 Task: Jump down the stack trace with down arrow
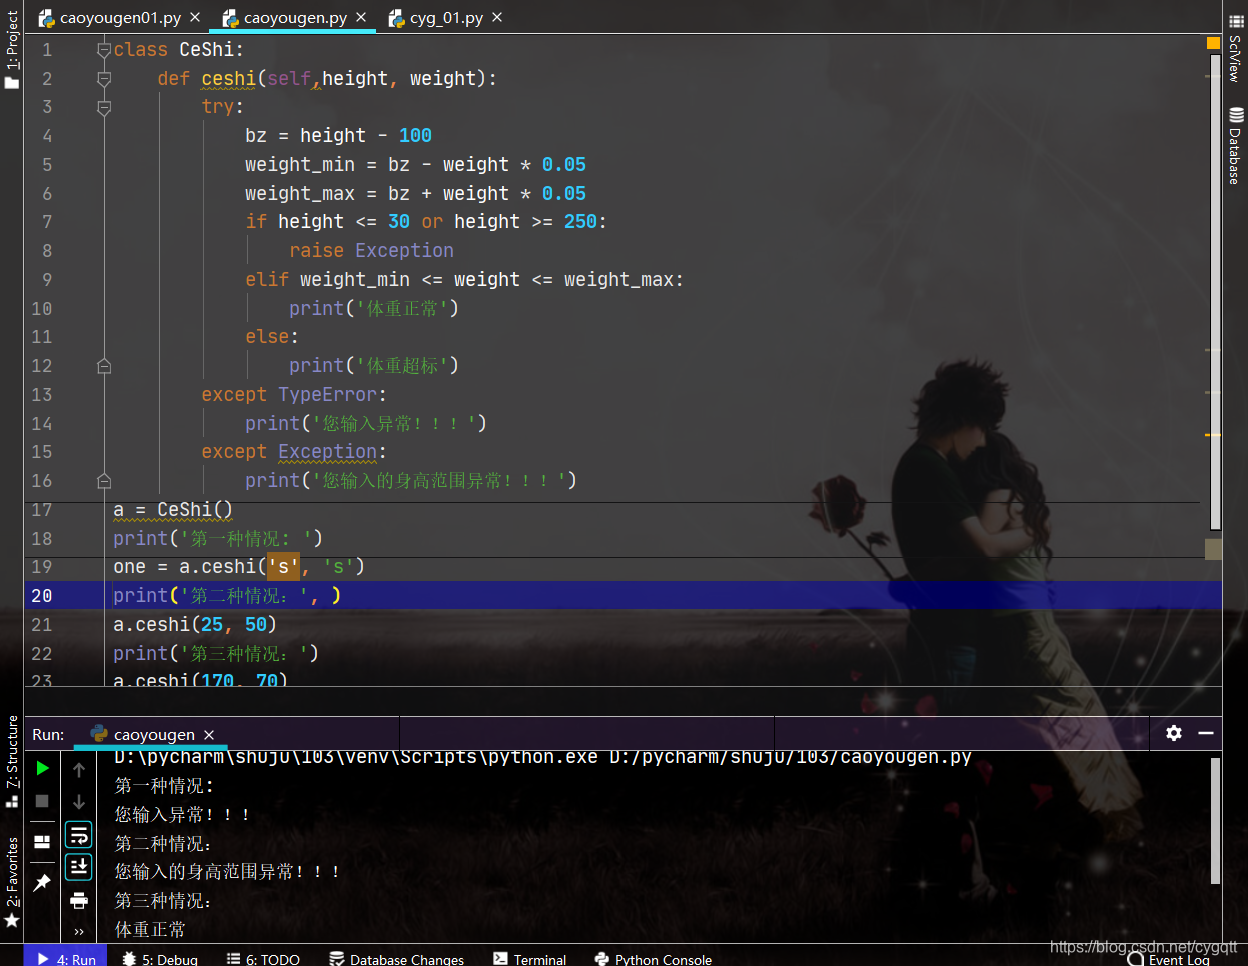[79, 802]
